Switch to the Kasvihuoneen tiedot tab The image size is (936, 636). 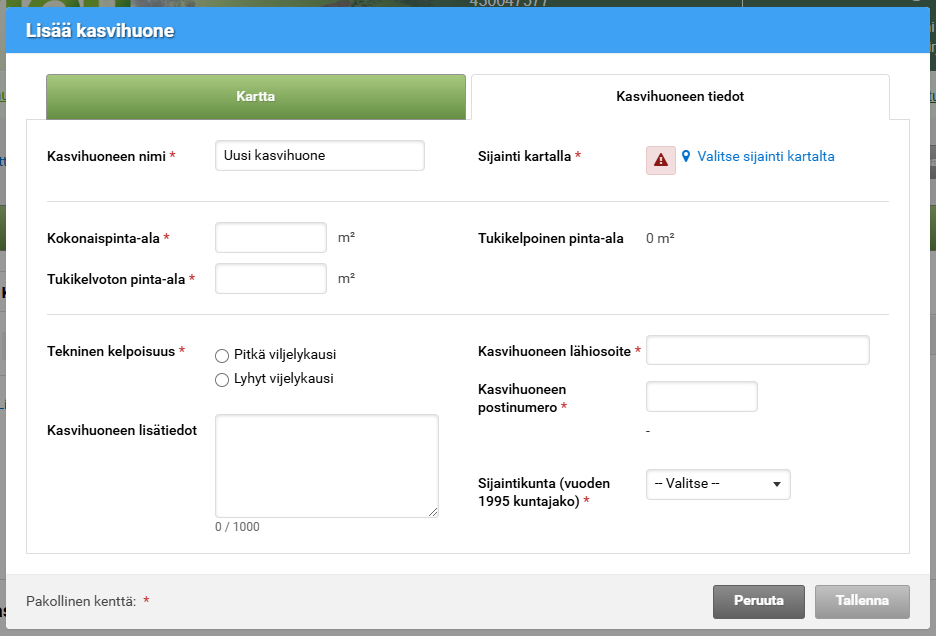point(679,96)
